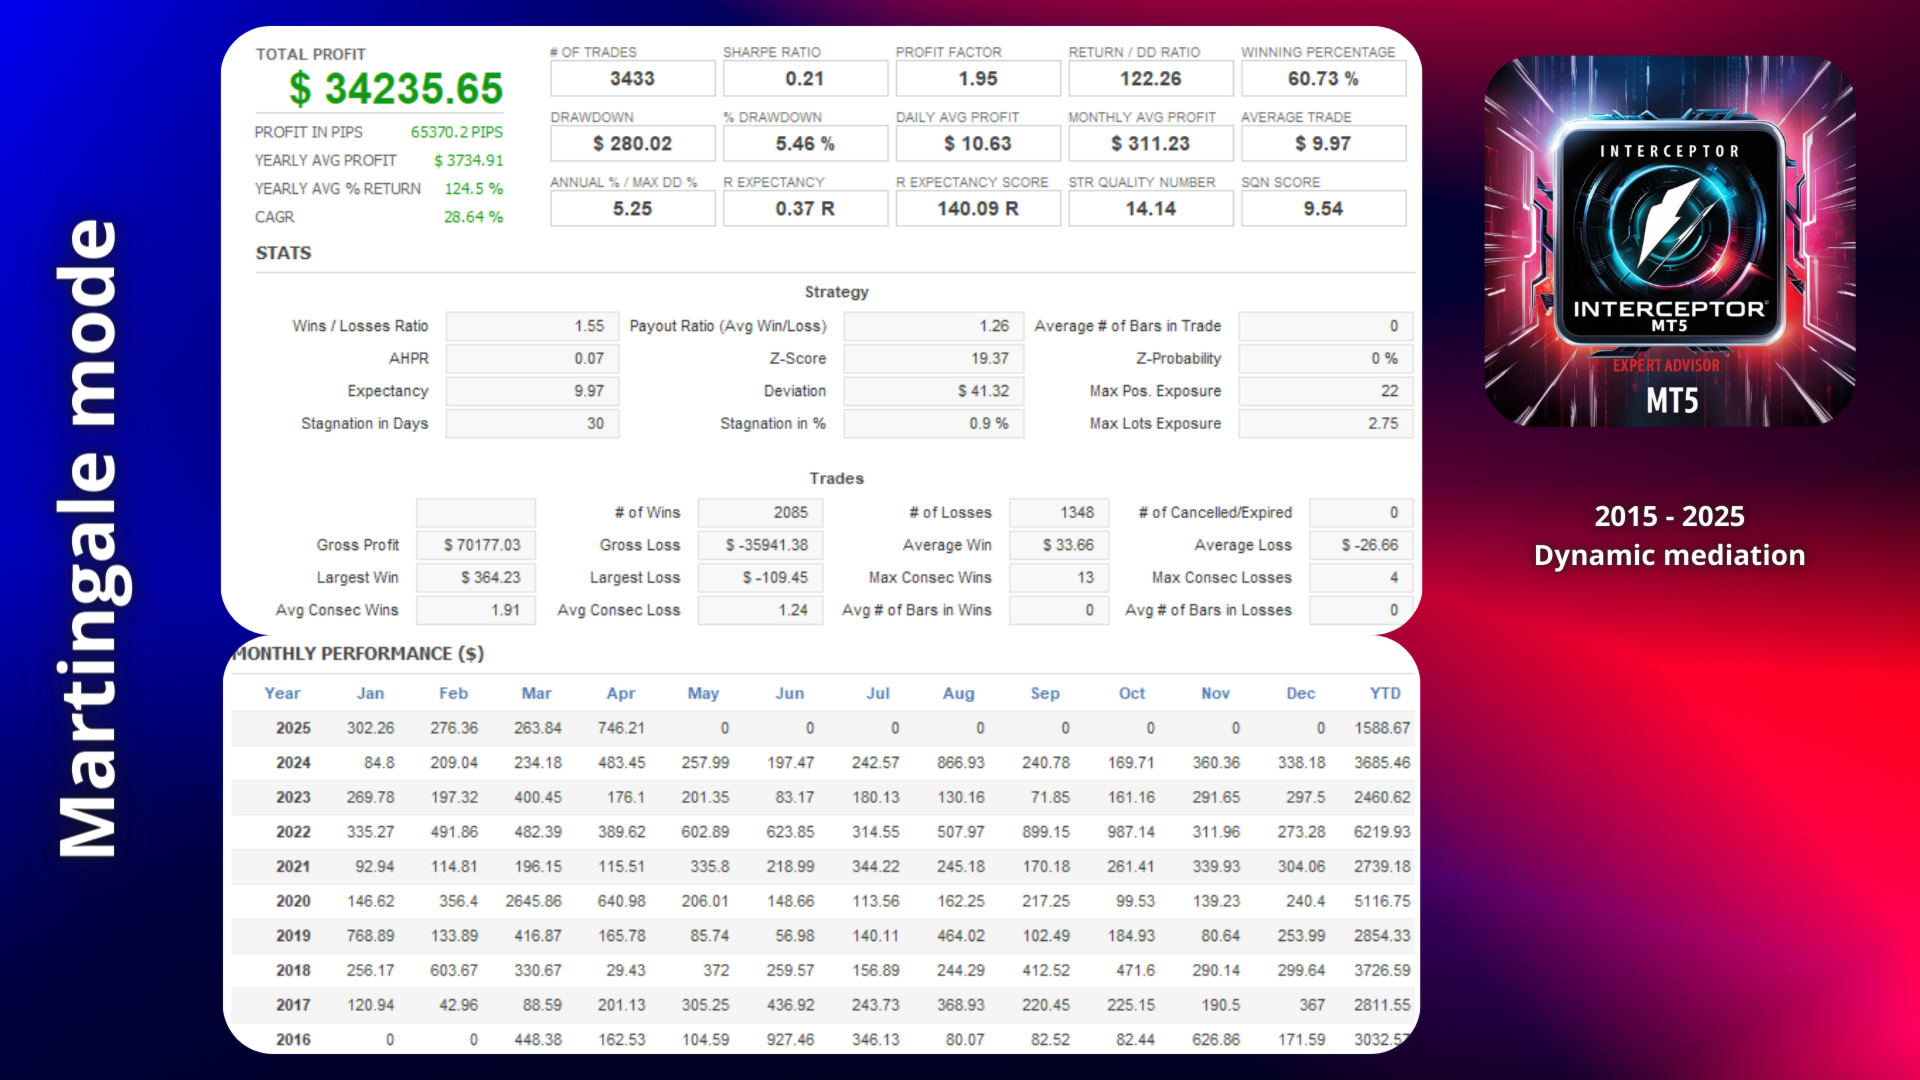Select the # of Wins 2085 field
Screen dimensions: 1920x1080
tap(760, 513)
